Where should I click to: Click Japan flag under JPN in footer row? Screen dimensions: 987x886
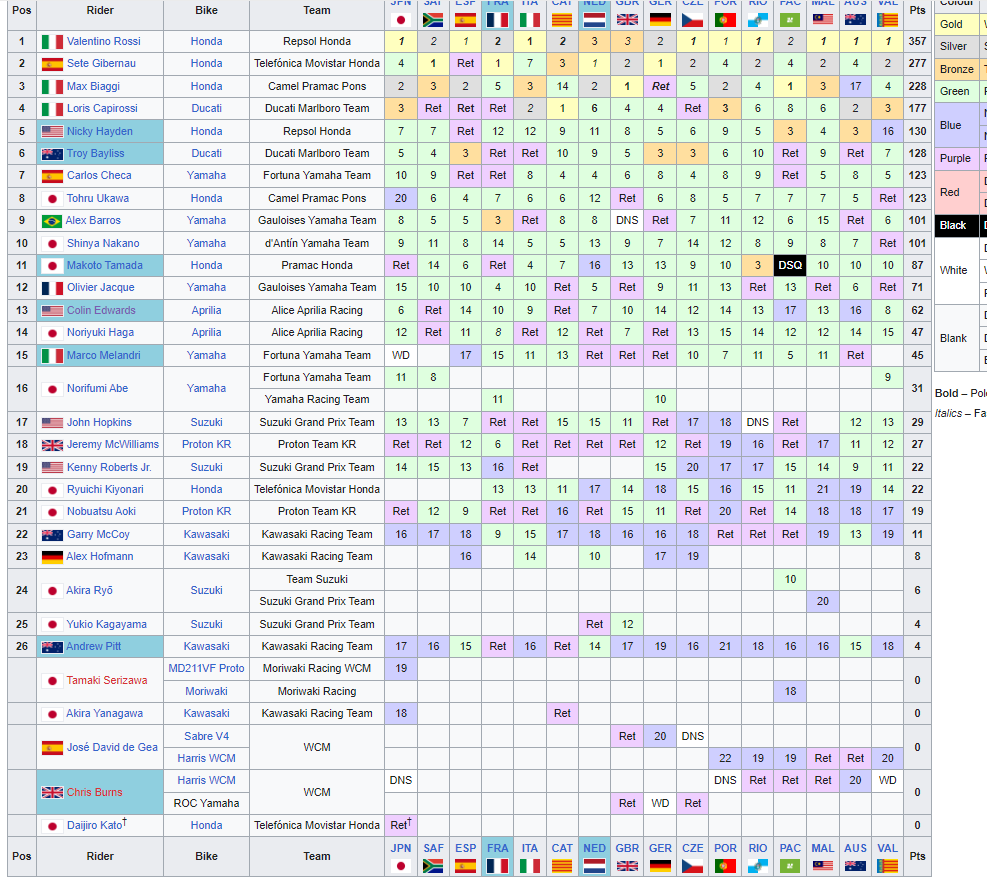(401, 866)
